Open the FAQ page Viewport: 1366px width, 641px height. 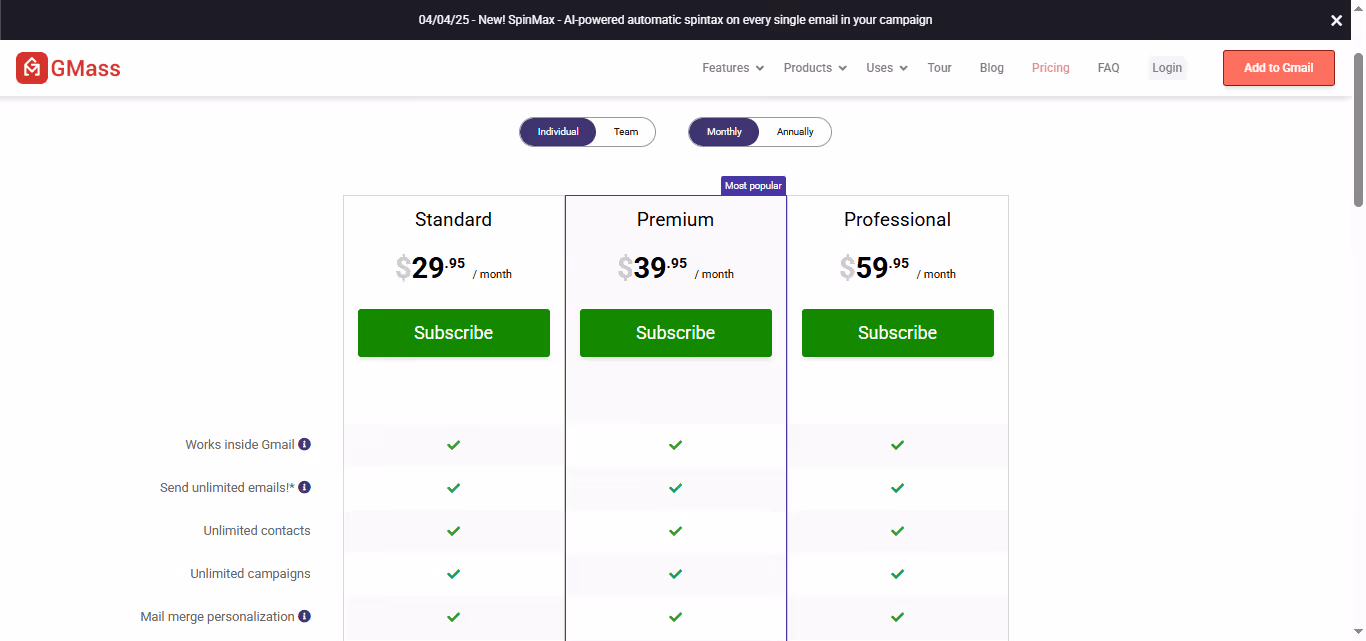pyautogui.click(x=1108, y=68)
